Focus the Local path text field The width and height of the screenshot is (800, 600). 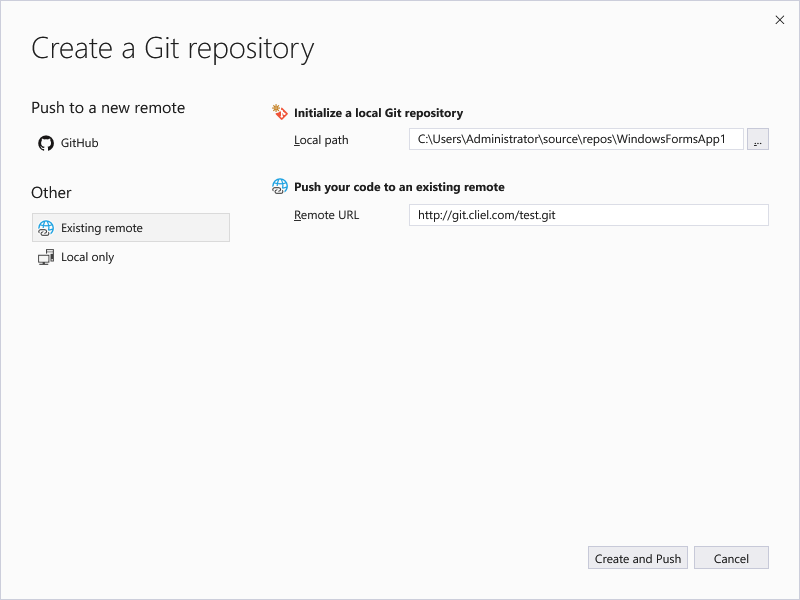coord(576,139)
